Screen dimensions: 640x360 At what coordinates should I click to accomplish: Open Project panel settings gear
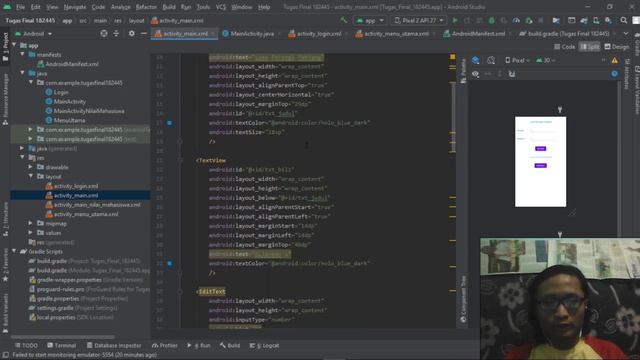pyautogui.click(x=131, y=33)
